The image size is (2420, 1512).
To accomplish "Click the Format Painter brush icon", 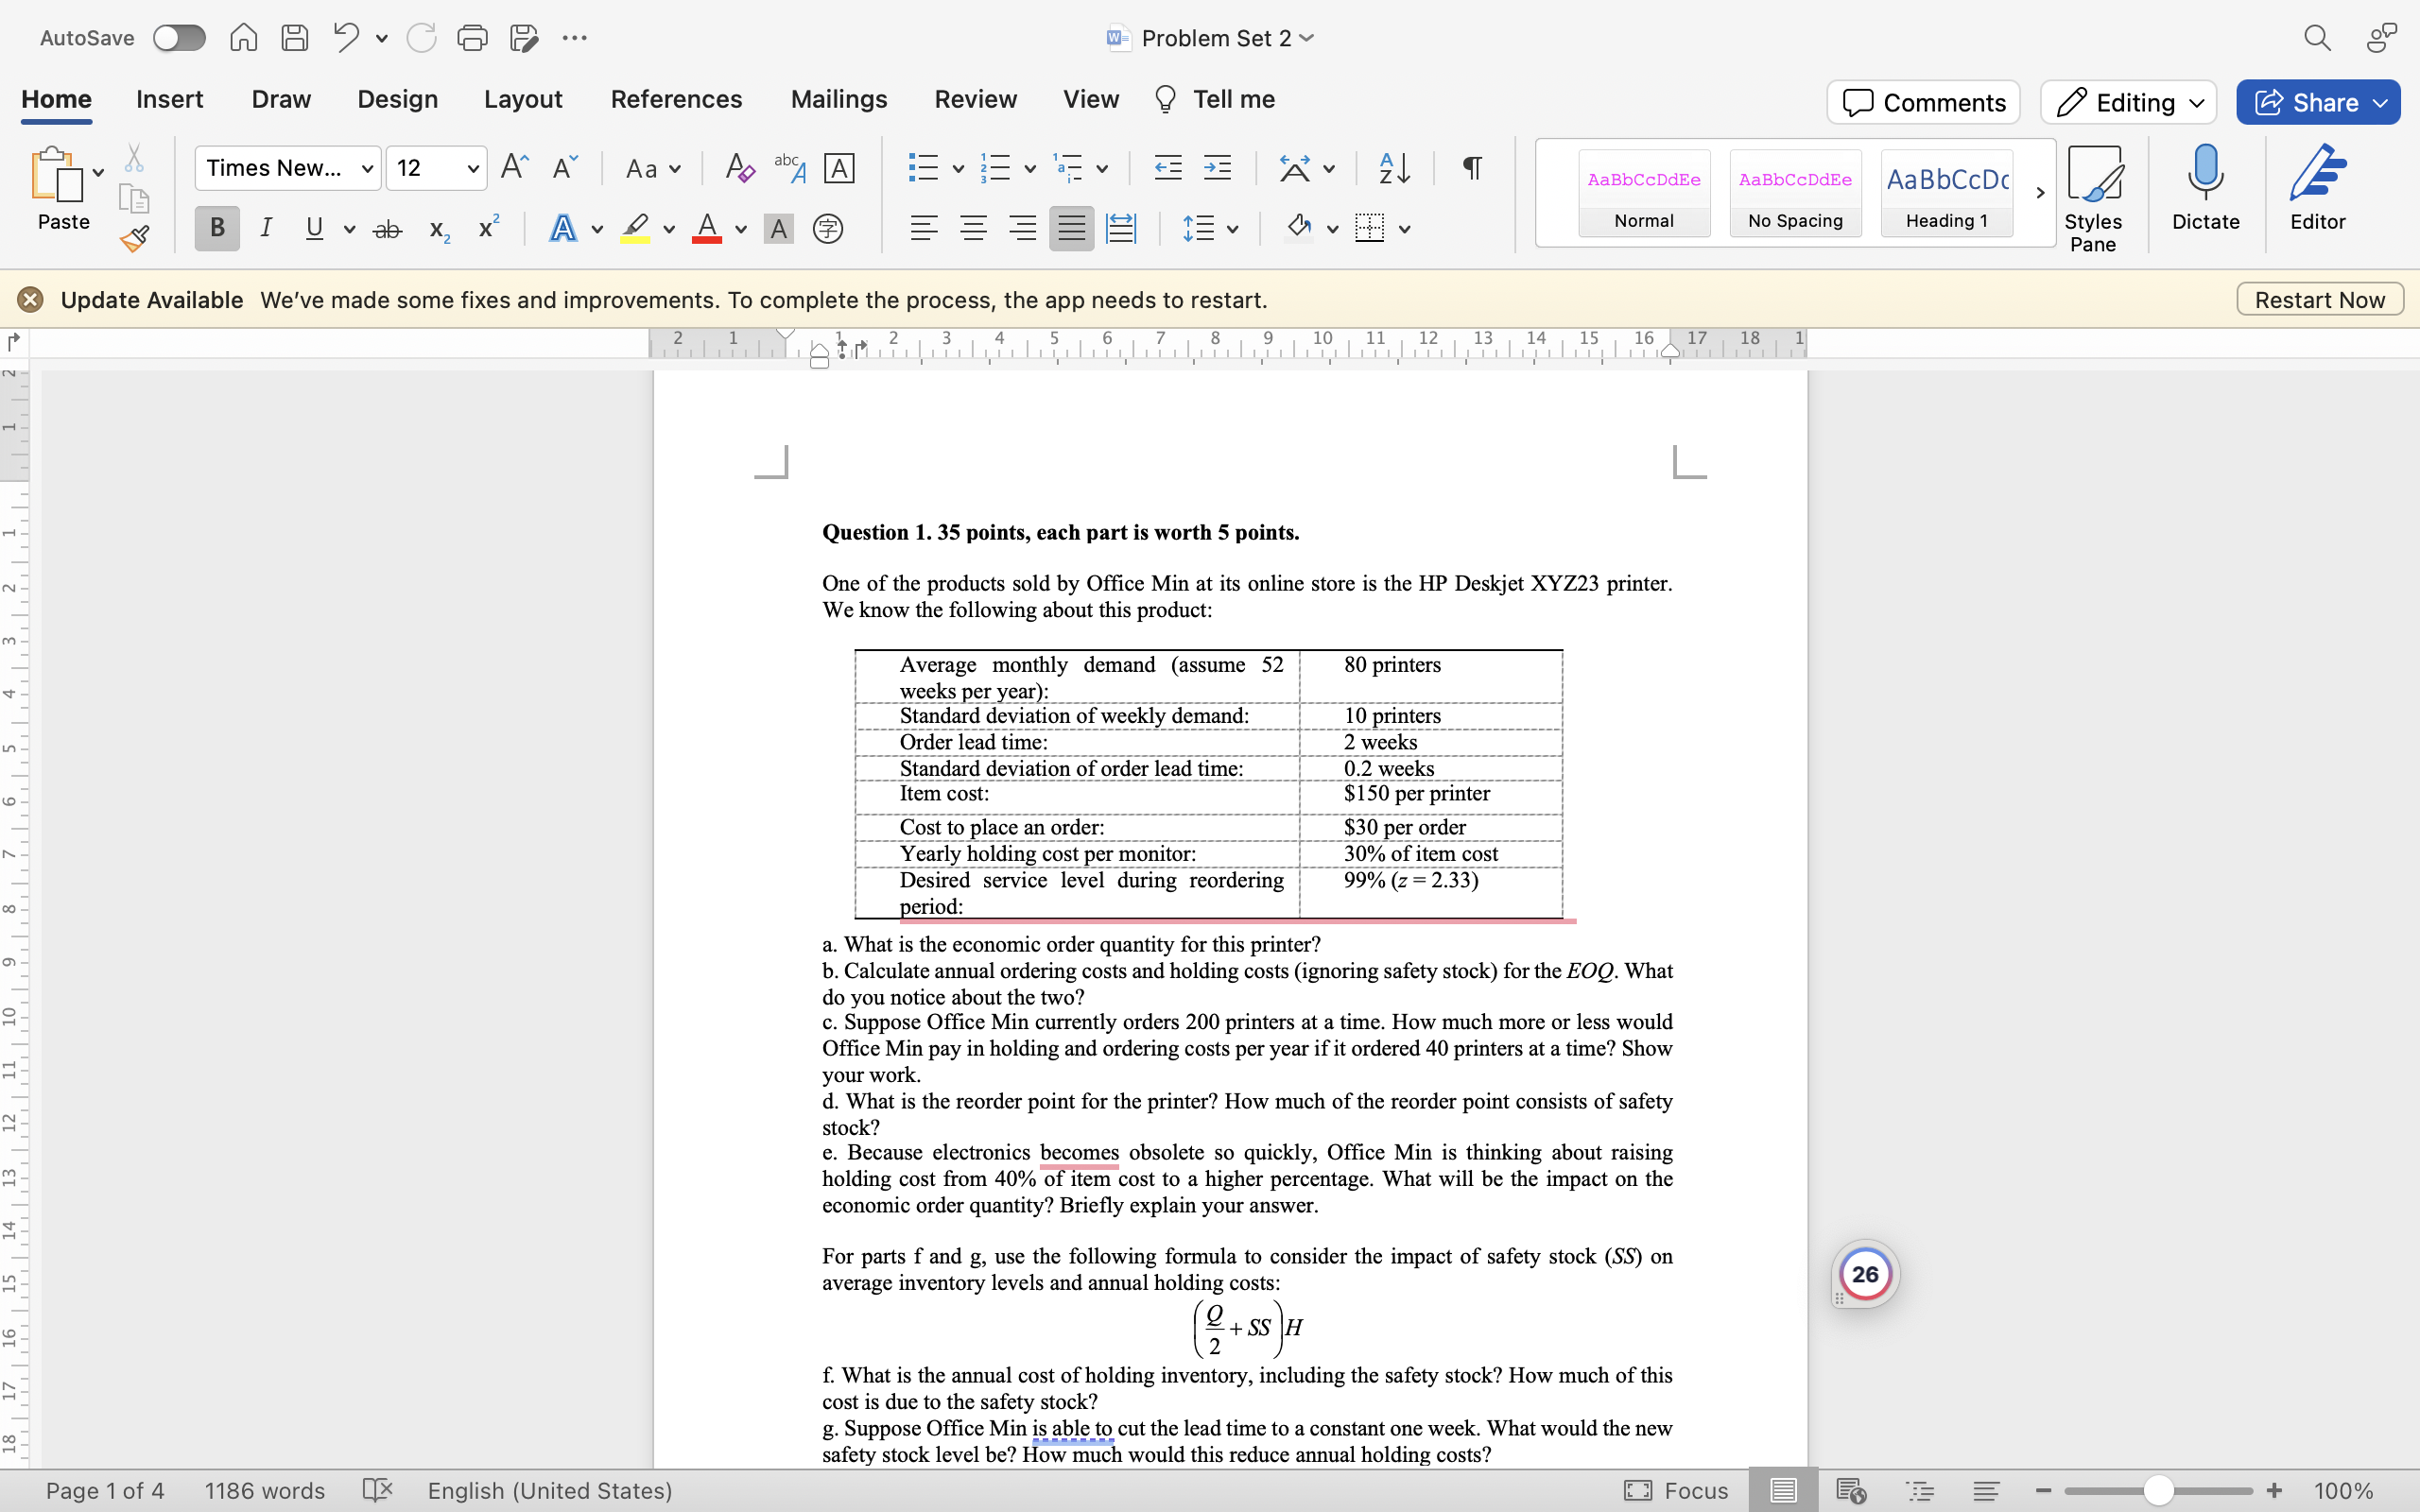I will point(134,238).
